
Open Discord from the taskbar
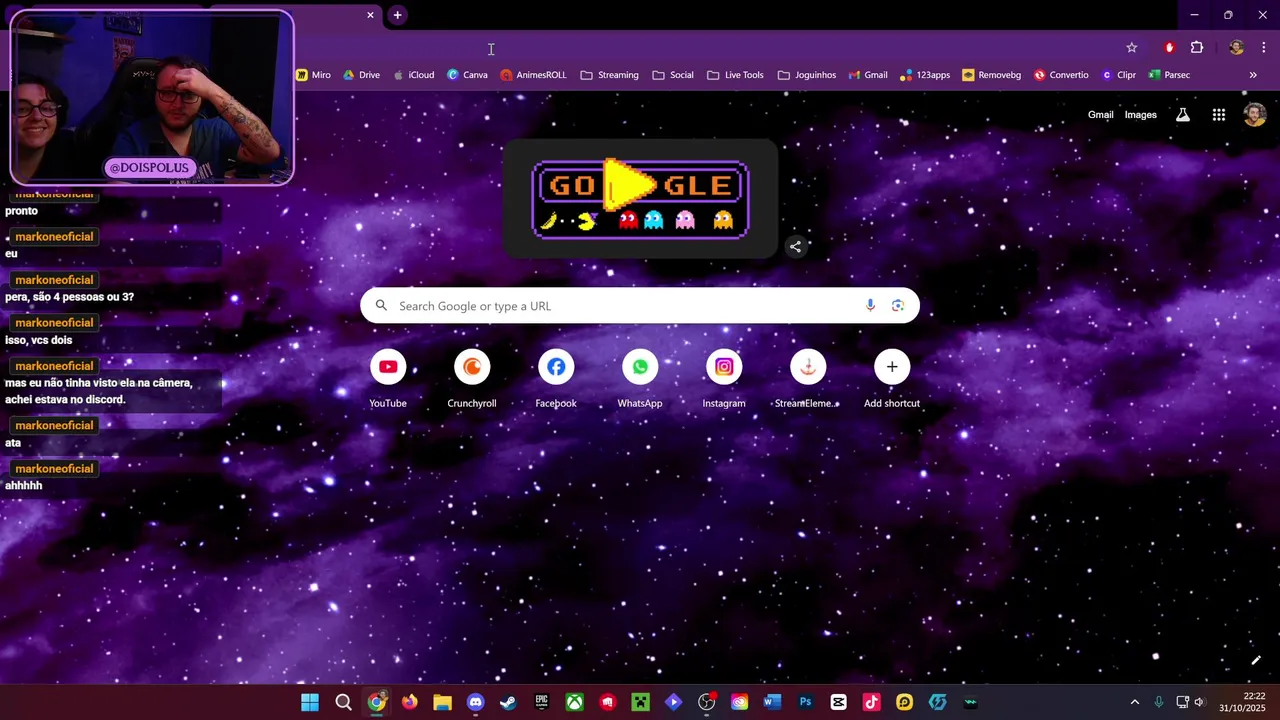coord(475,702)
